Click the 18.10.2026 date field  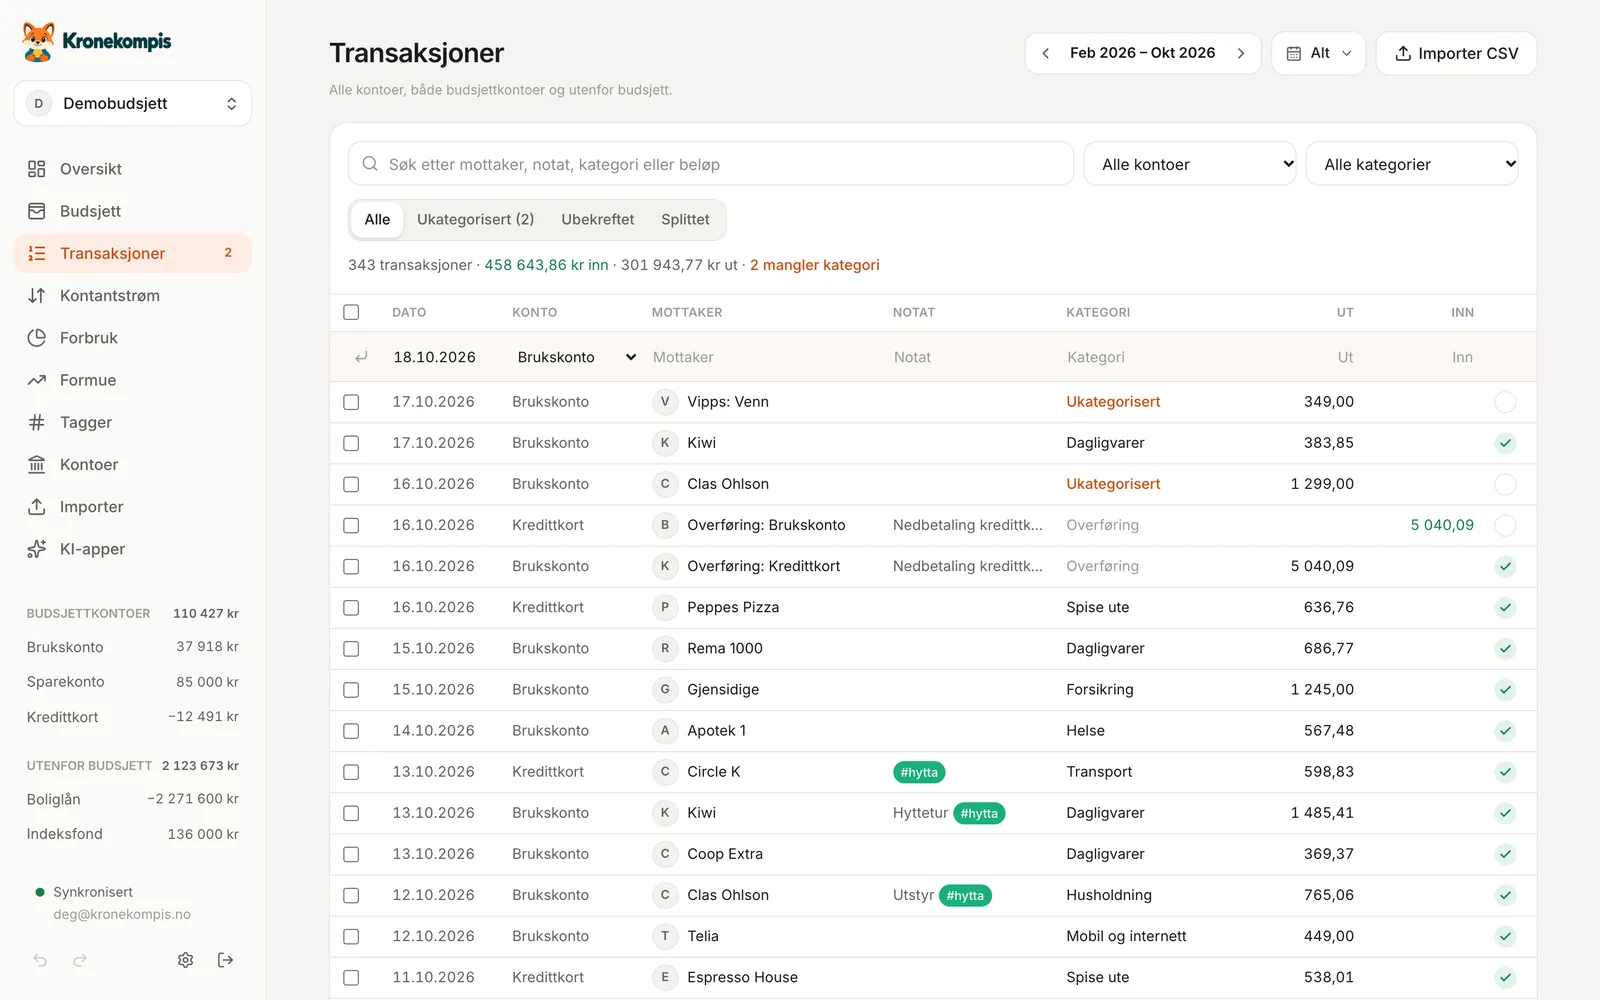435,357
